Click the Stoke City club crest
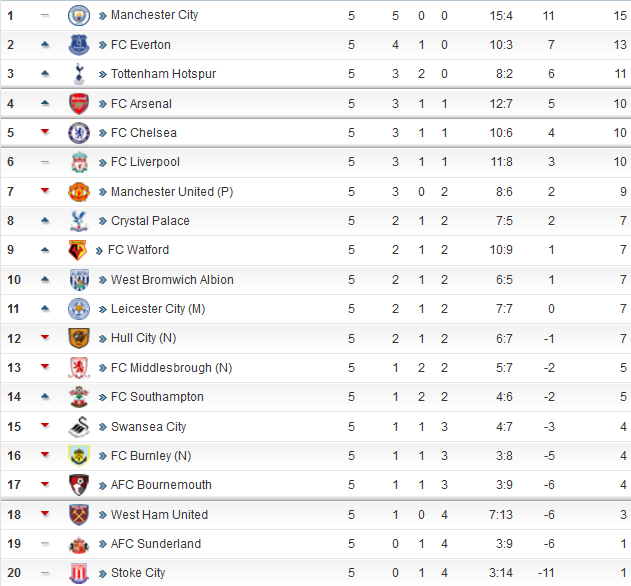 click(79, 573)
